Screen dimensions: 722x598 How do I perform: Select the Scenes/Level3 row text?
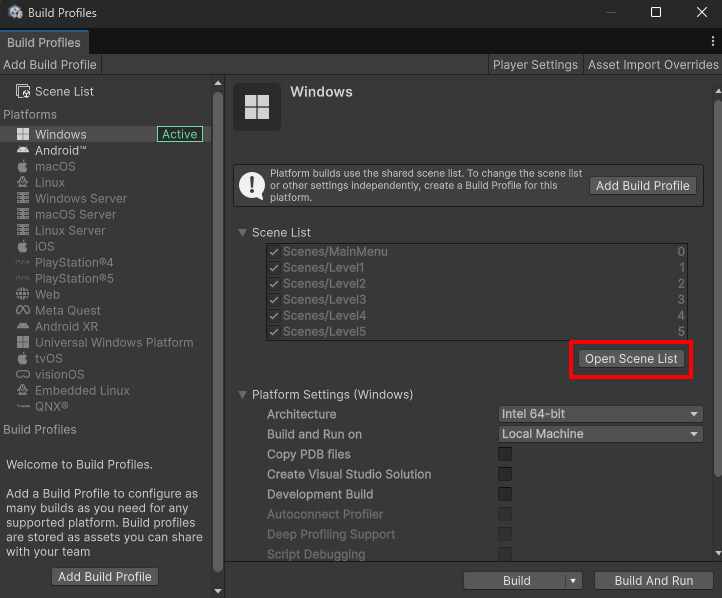[324, 300]
